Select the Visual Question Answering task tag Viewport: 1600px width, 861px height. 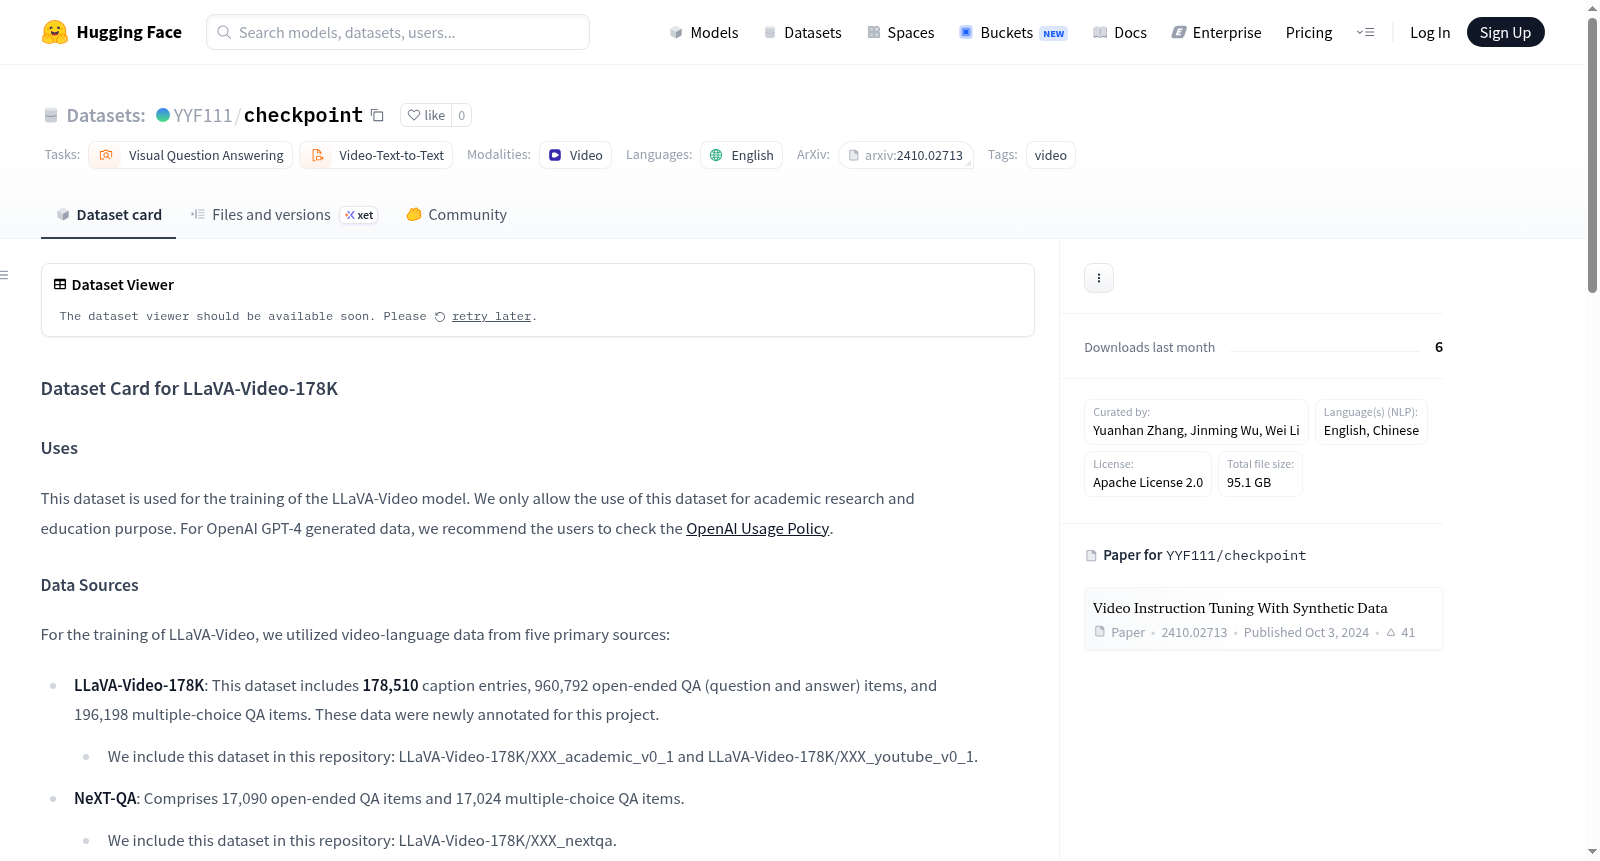pyautogui.click(x=191, y=155)
